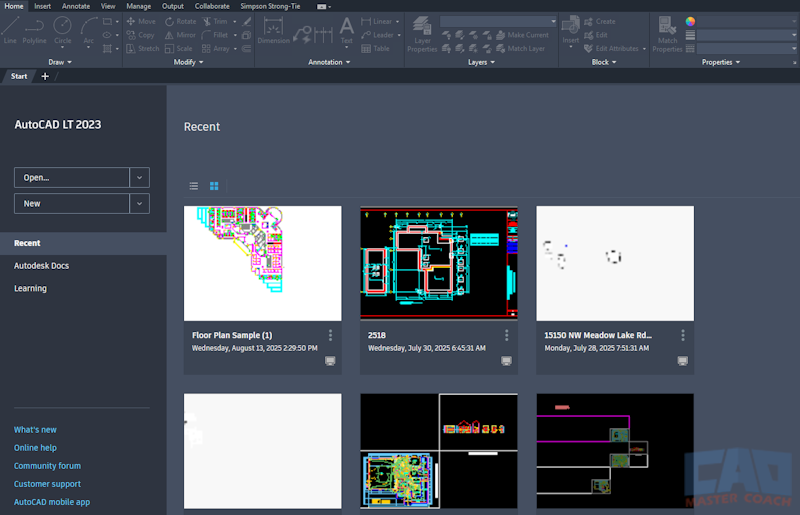Click the Mirror tool
Image resolution: width=800 pixels, height=515 pixels.
180,35
